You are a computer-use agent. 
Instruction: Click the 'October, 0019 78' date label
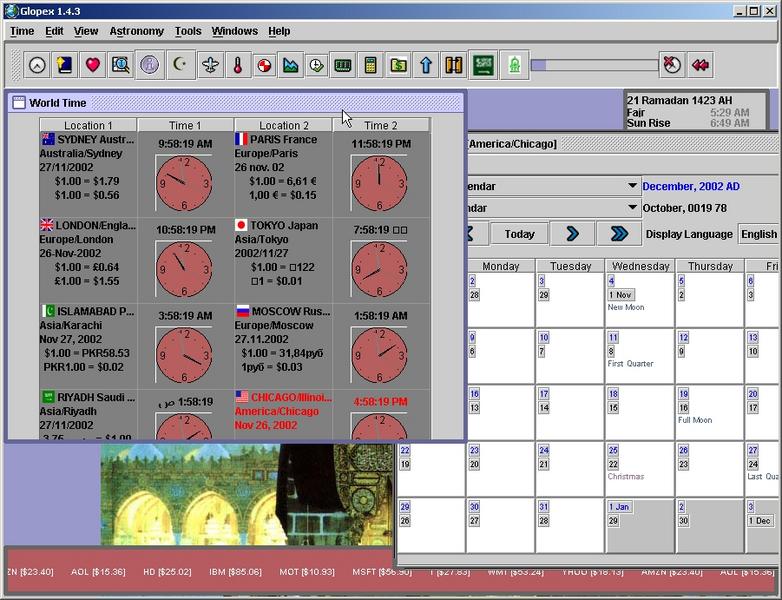pos(684,208)
